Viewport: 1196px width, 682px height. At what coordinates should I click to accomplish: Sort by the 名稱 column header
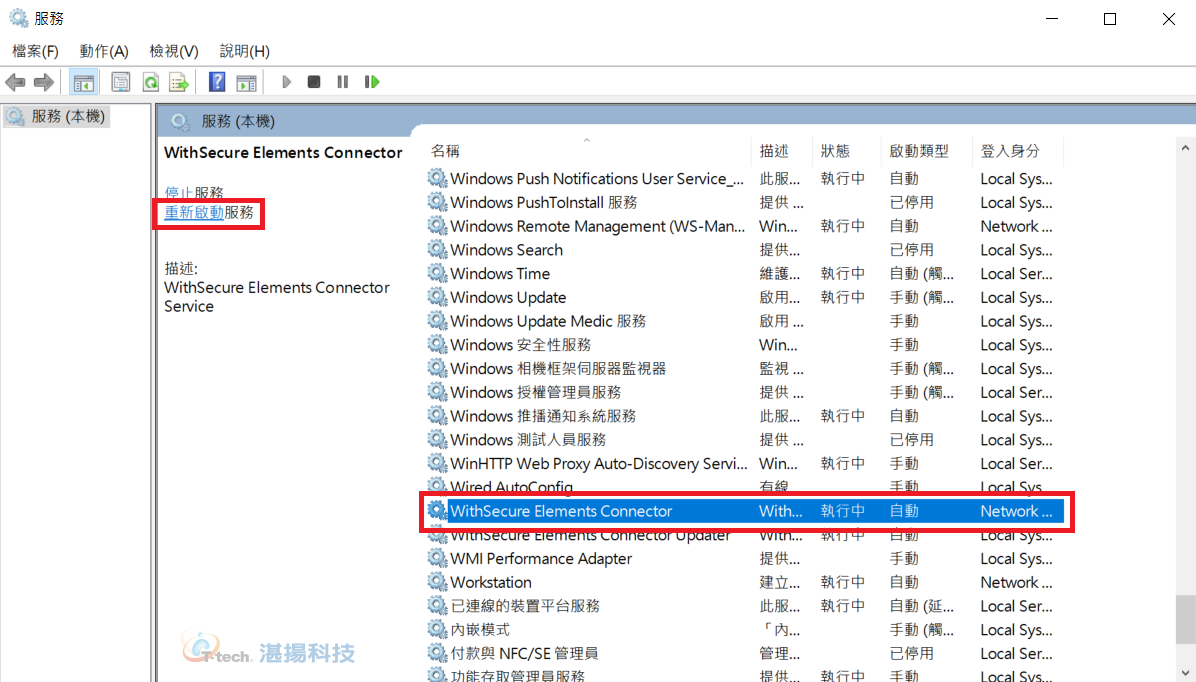(445, 151)
